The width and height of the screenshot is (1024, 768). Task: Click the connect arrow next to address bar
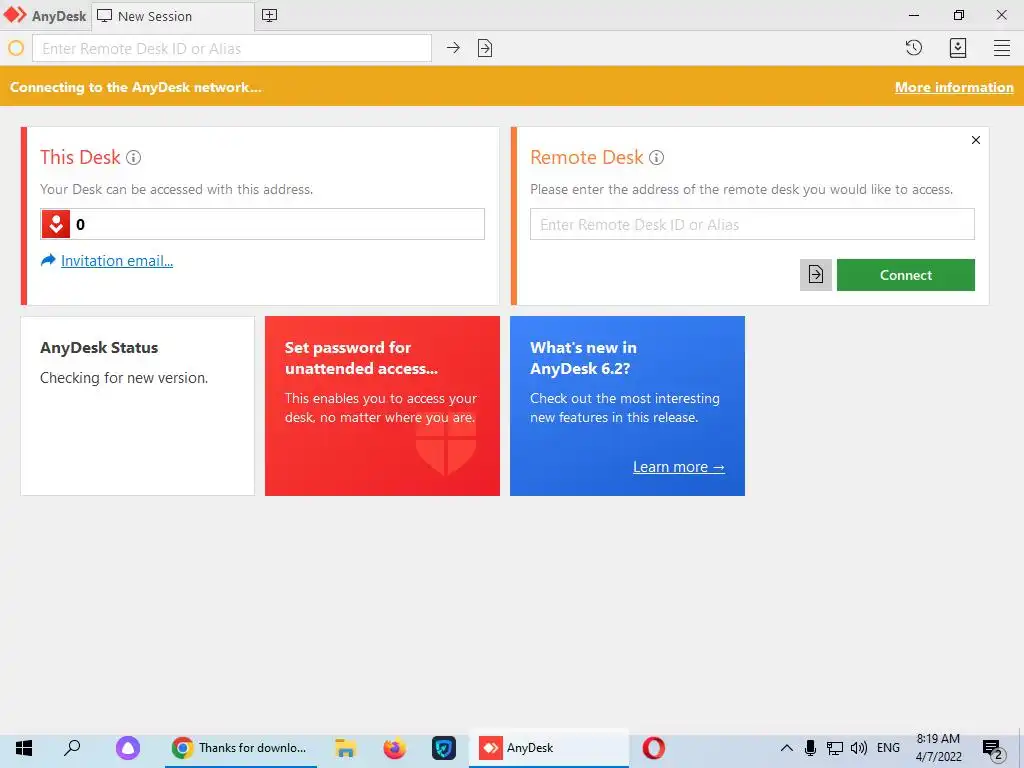click(453, 48)
